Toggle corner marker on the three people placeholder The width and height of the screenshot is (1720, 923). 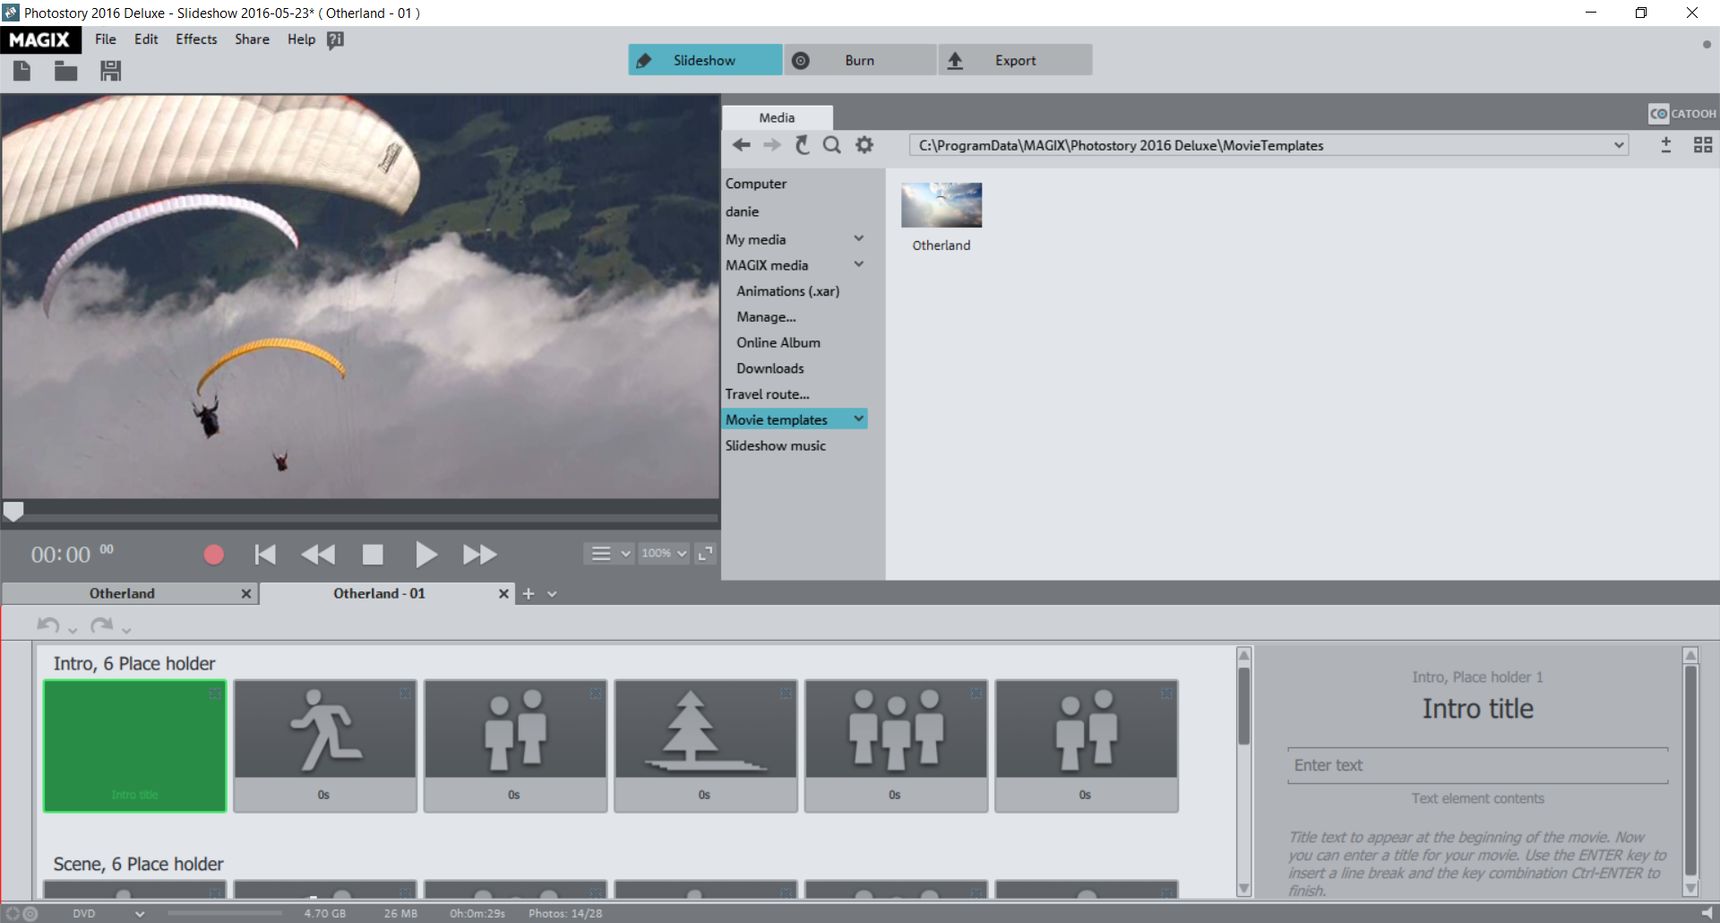tap(976, 693)
